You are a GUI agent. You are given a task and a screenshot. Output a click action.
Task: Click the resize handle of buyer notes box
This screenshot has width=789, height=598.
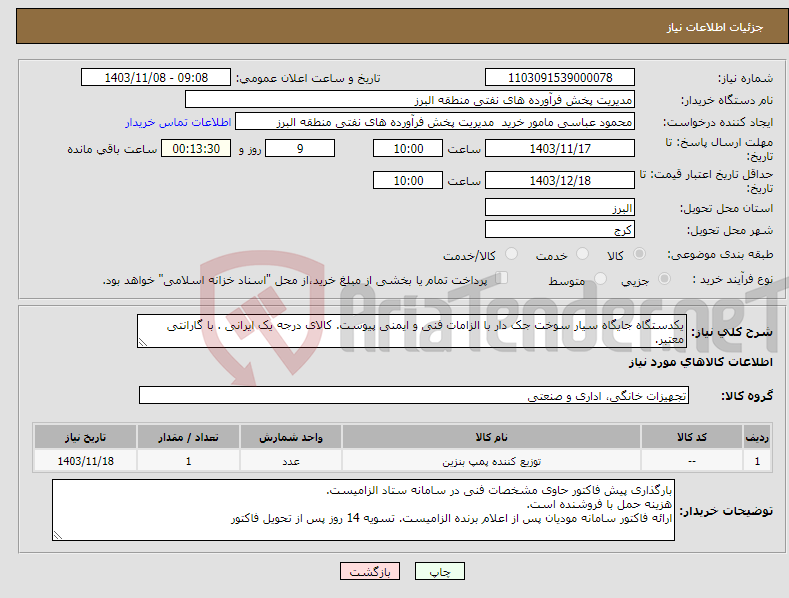pyautogui.click(x=58, y=536)
